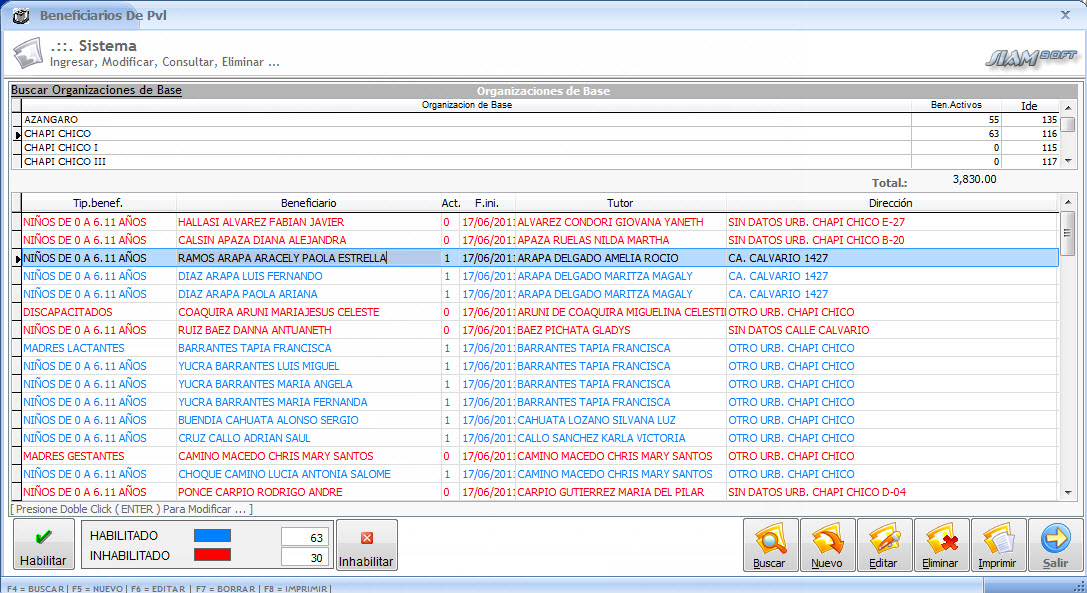
Task: Click the Inhabilitar red X button
Action: [366, 545]
